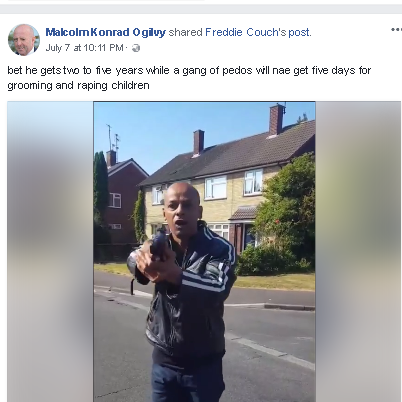The width and height of the screenshot is (402, 402).
Task: Click the second caption line 'grooming and raping children'
Action: pos(78,86)
